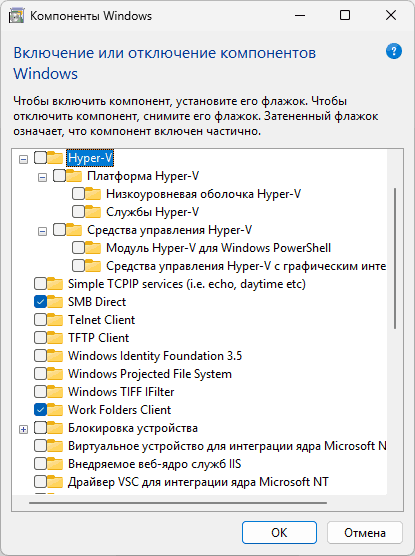Check Windows TIFF IFilter checkbox
Viewport: 415px width, 556px height.
[x=40, y=392]
